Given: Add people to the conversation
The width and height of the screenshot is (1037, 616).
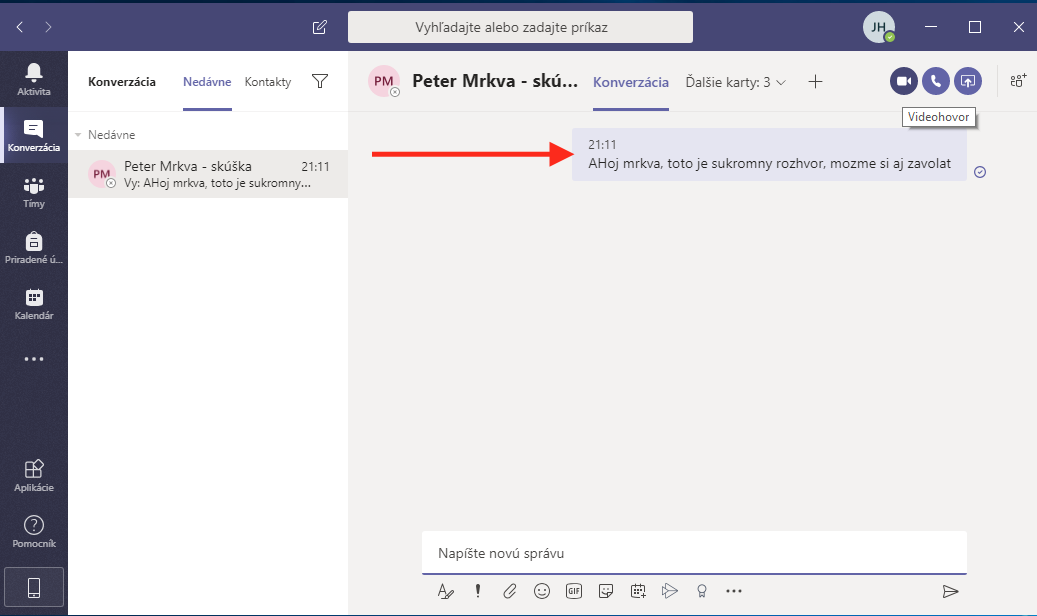Looking at the screenshot, I should (x=1018, y=81).
